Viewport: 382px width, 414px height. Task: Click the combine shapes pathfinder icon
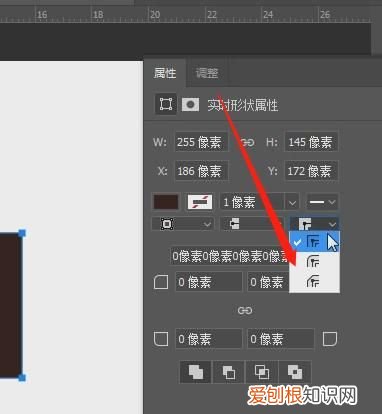(196, 372)
